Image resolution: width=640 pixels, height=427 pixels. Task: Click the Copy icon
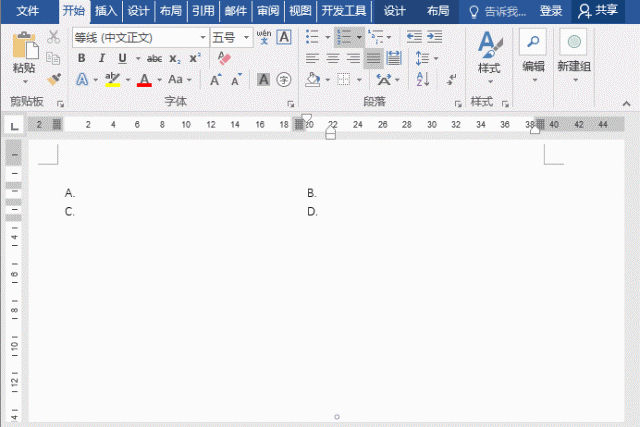(x=53, y=58)
